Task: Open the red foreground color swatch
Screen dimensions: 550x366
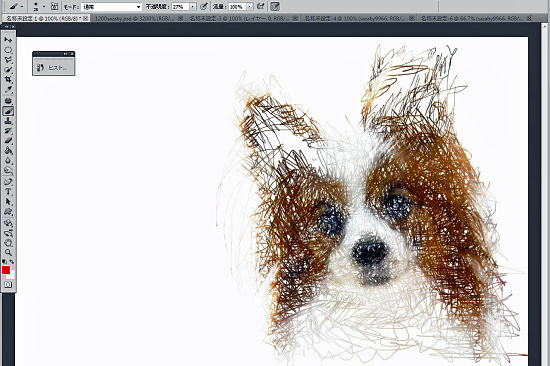Action: coord(6,270)
